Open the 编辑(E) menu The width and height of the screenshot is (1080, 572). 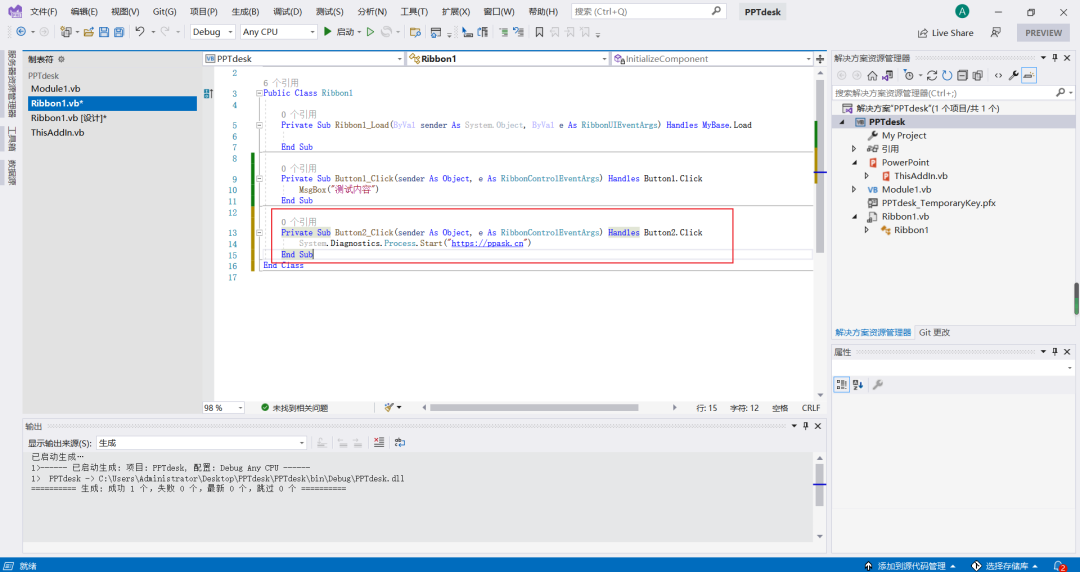[84, 12]
